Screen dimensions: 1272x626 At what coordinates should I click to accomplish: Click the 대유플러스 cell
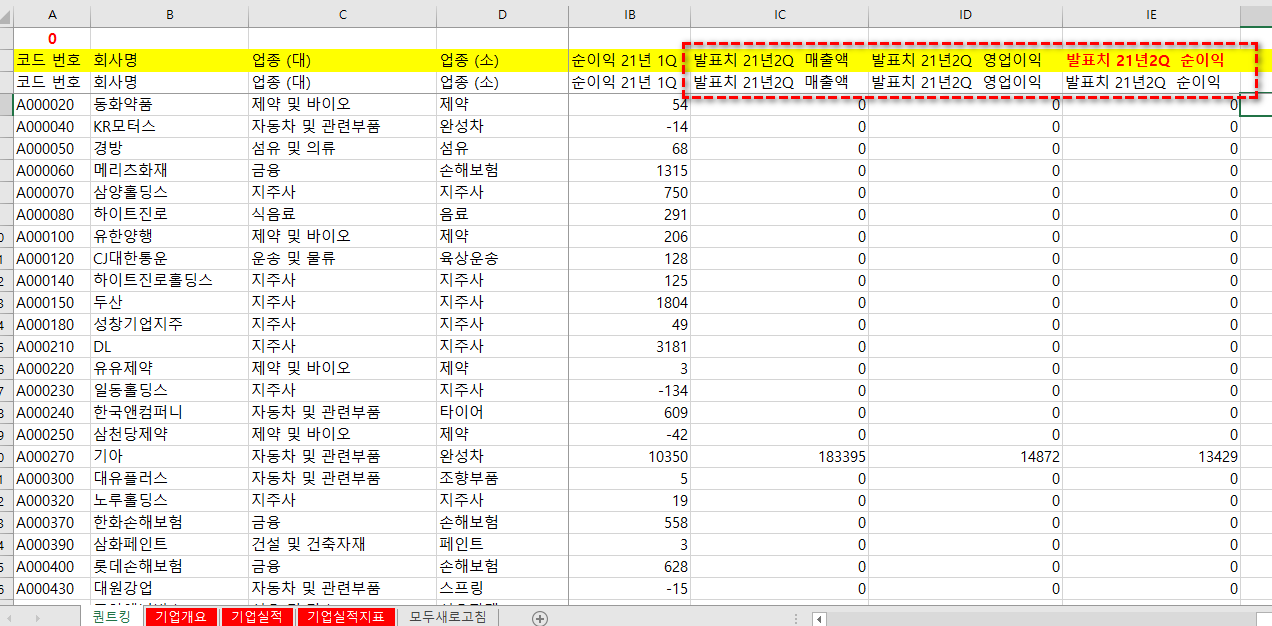[169, 478]
